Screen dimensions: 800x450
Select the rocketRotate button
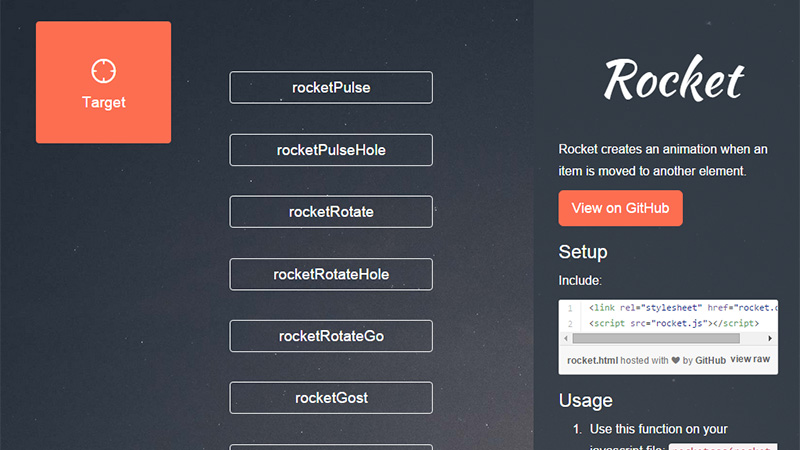[331, 212]
